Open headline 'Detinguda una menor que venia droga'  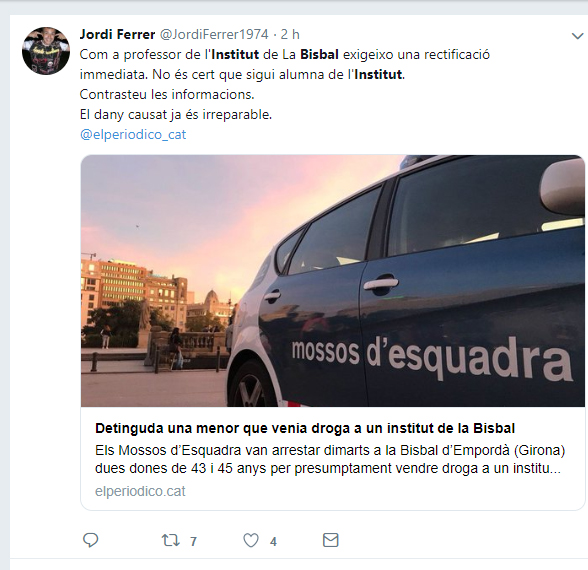pos(305,428)
